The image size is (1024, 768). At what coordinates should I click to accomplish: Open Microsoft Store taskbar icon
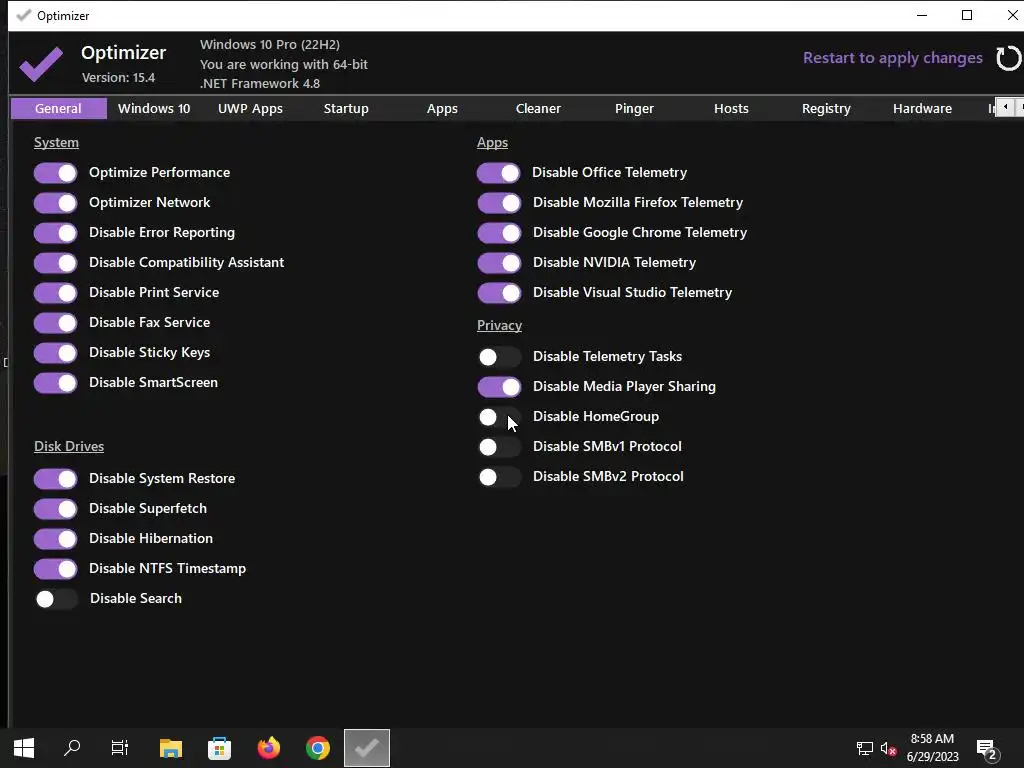point(219,748)
